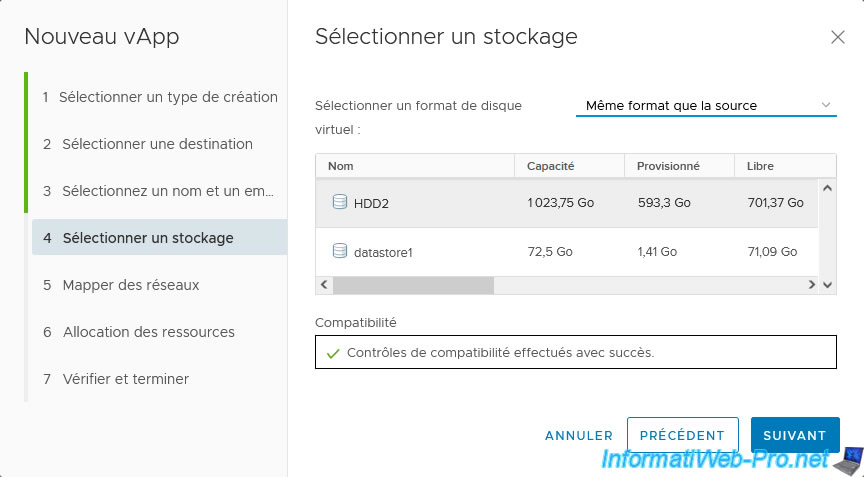Close the Nouveau vApp dialog
The width and height of the screenshot is (864, 477).
pyautogui.click(x=838, y=37)
